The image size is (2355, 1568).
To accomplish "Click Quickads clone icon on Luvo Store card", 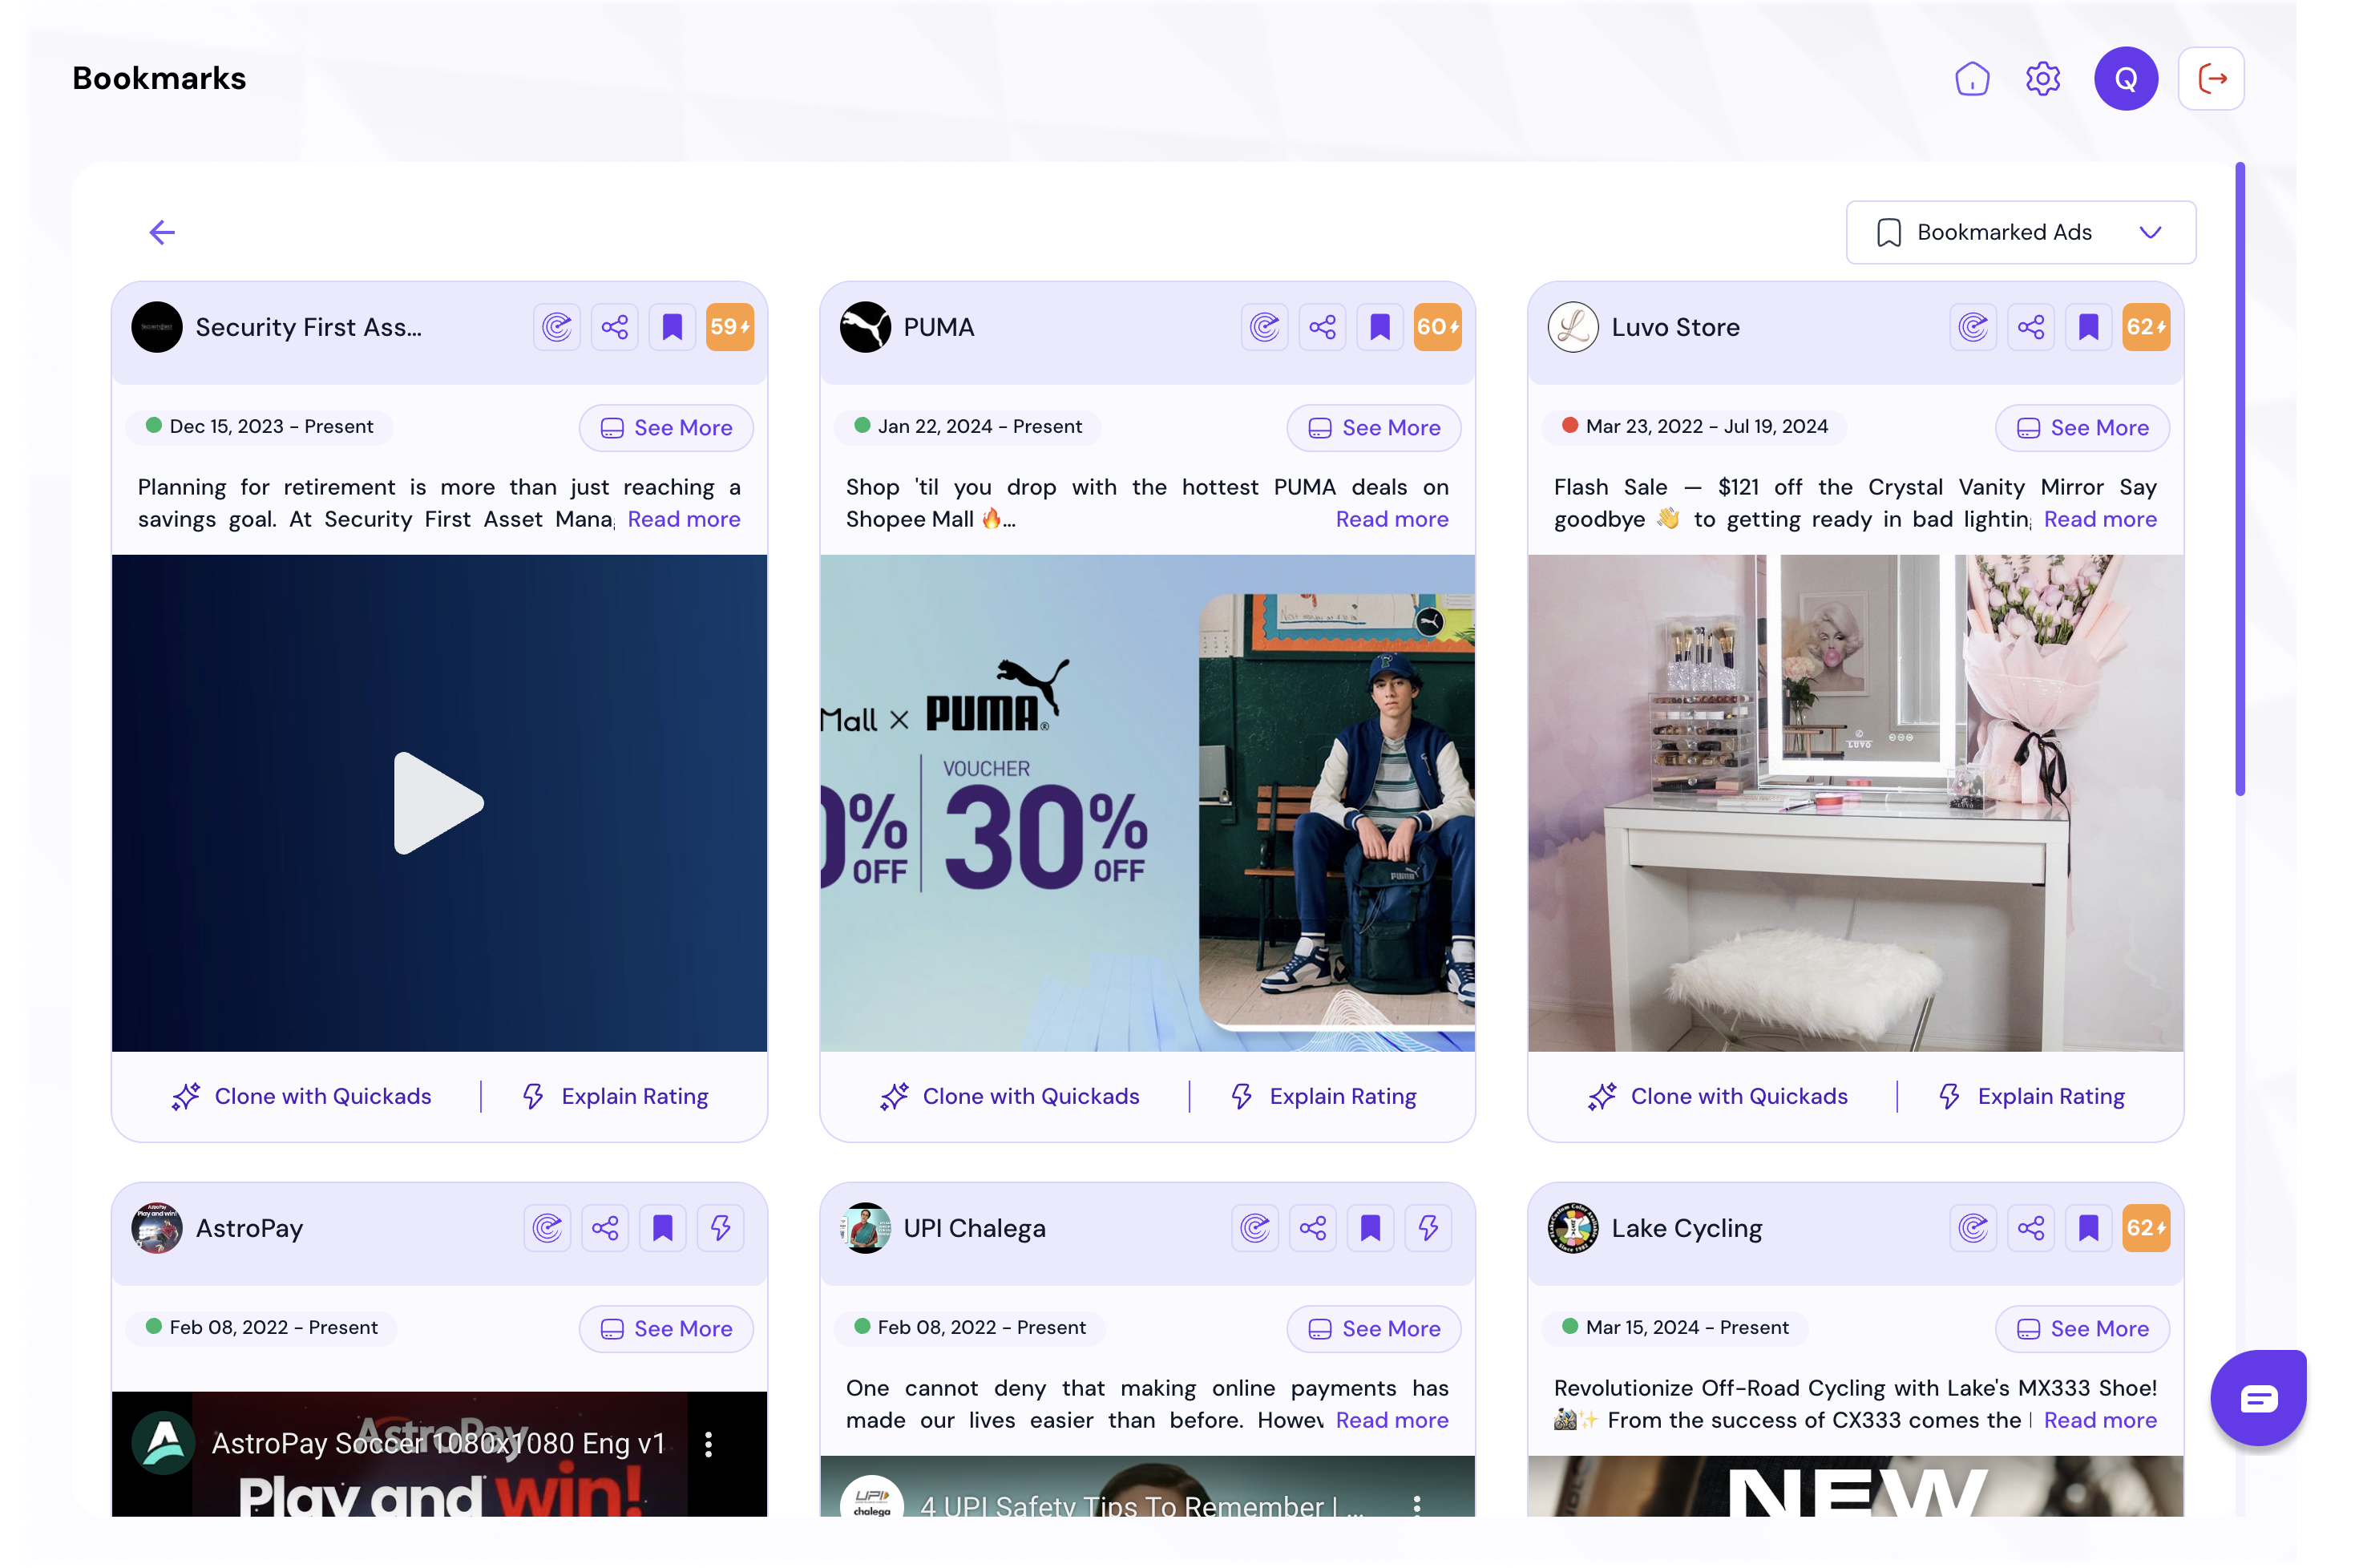I will 1973,327.
